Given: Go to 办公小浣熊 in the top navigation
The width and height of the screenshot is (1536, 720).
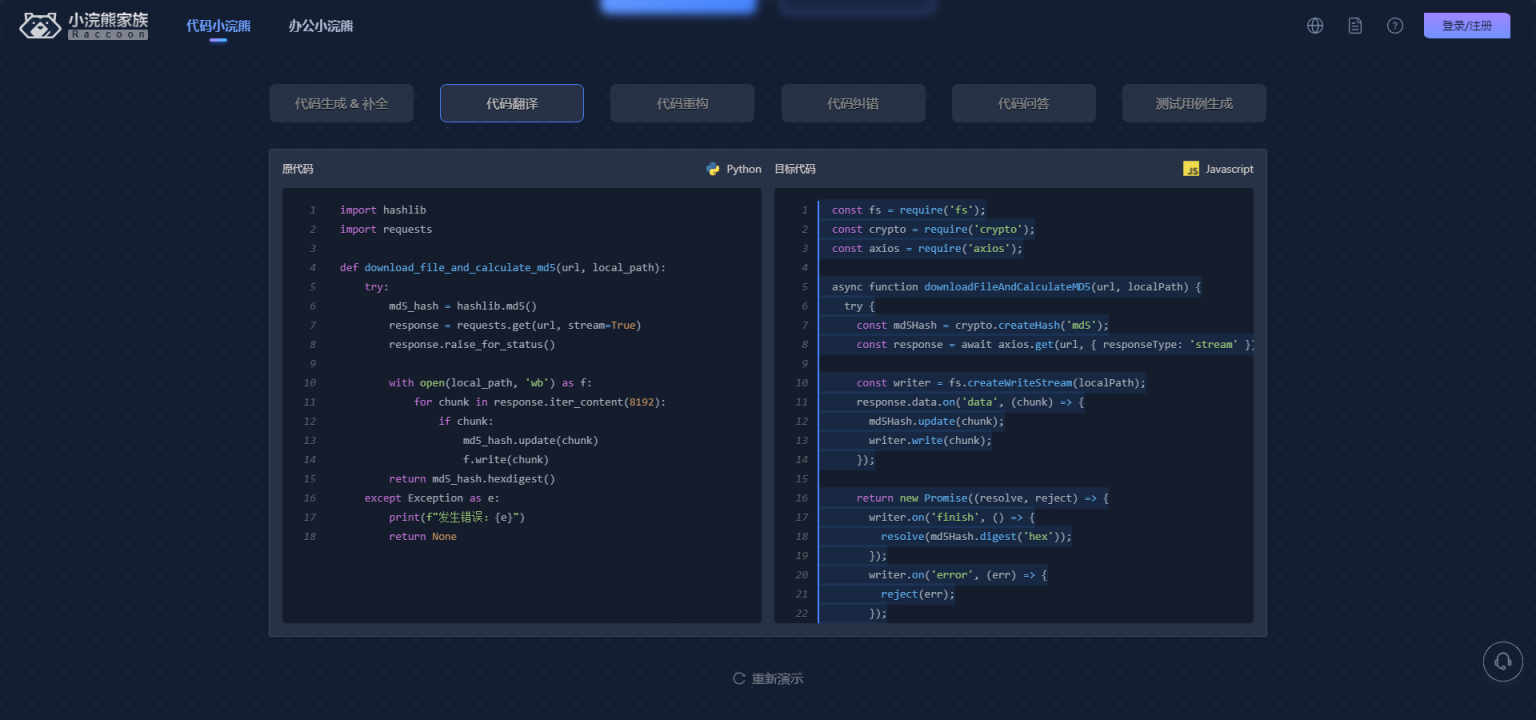Looking at the screenshot, I should tap(321, 26).
